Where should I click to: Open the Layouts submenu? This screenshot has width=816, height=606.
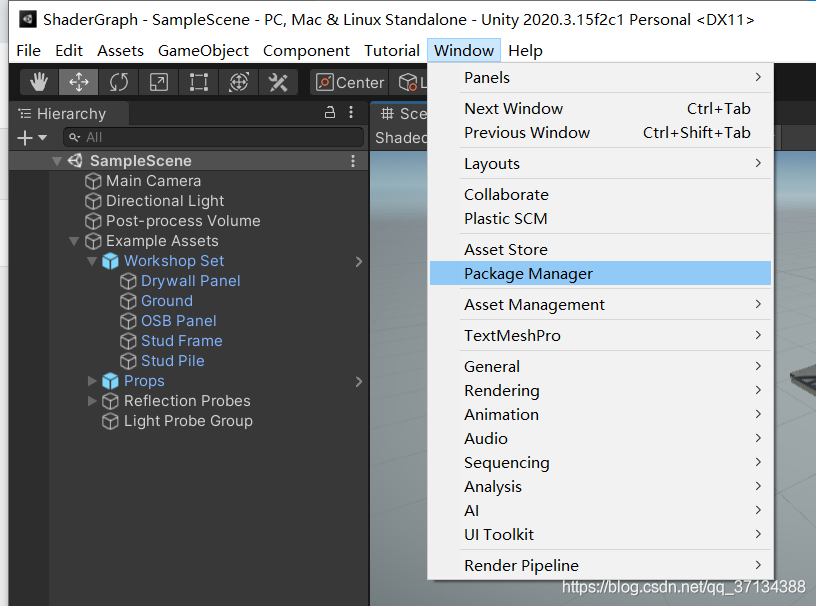pyautogui.click(x=601, y=163)
